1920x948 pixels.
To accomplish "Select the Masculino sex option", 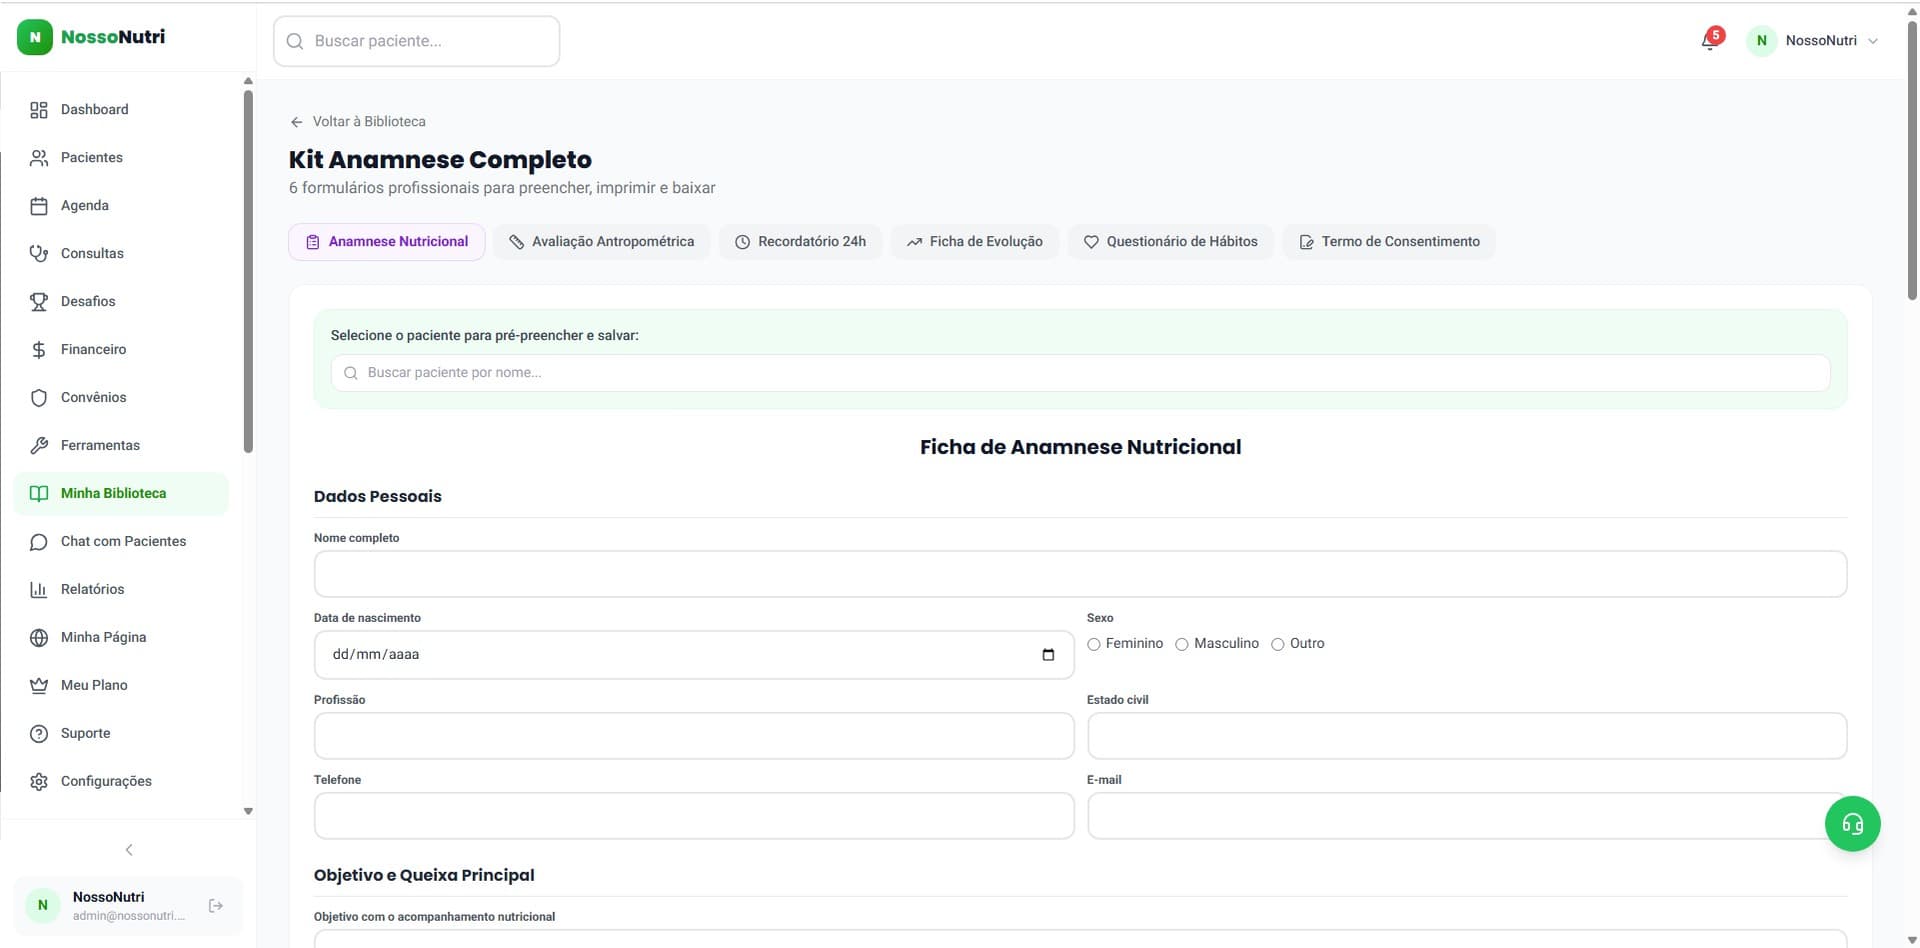I will (1182, 645).
